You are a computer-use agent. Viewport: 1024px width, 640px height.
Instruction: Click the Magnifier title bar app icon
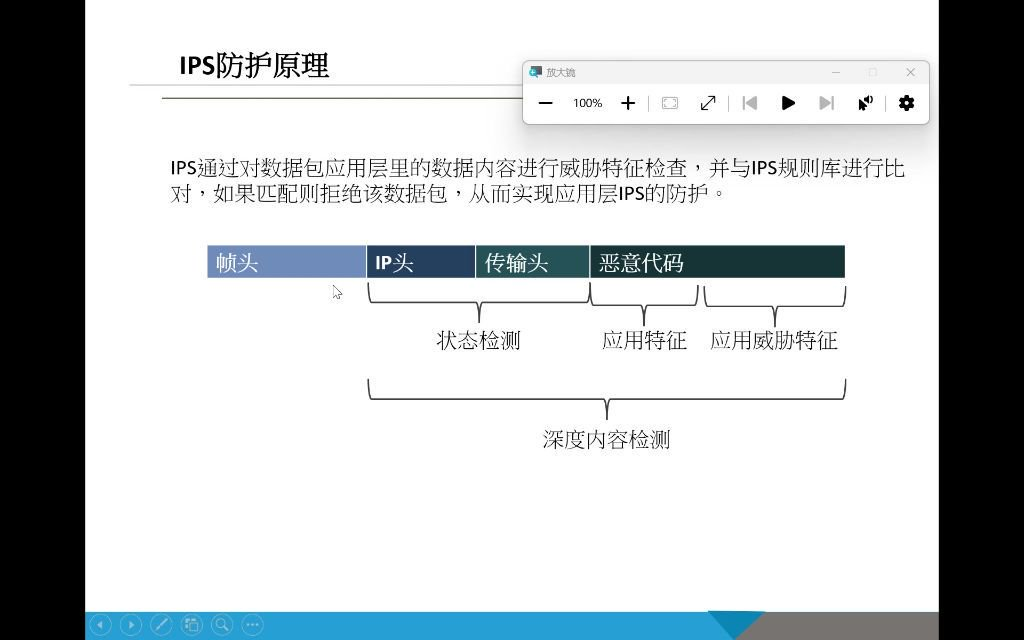point(536,72)
